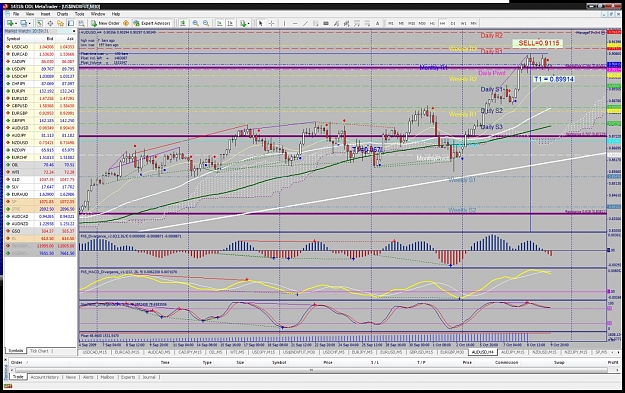Switch chart to M1 timeframe
The height and width of the screenshot is (393, 625).
click(391, 23)
